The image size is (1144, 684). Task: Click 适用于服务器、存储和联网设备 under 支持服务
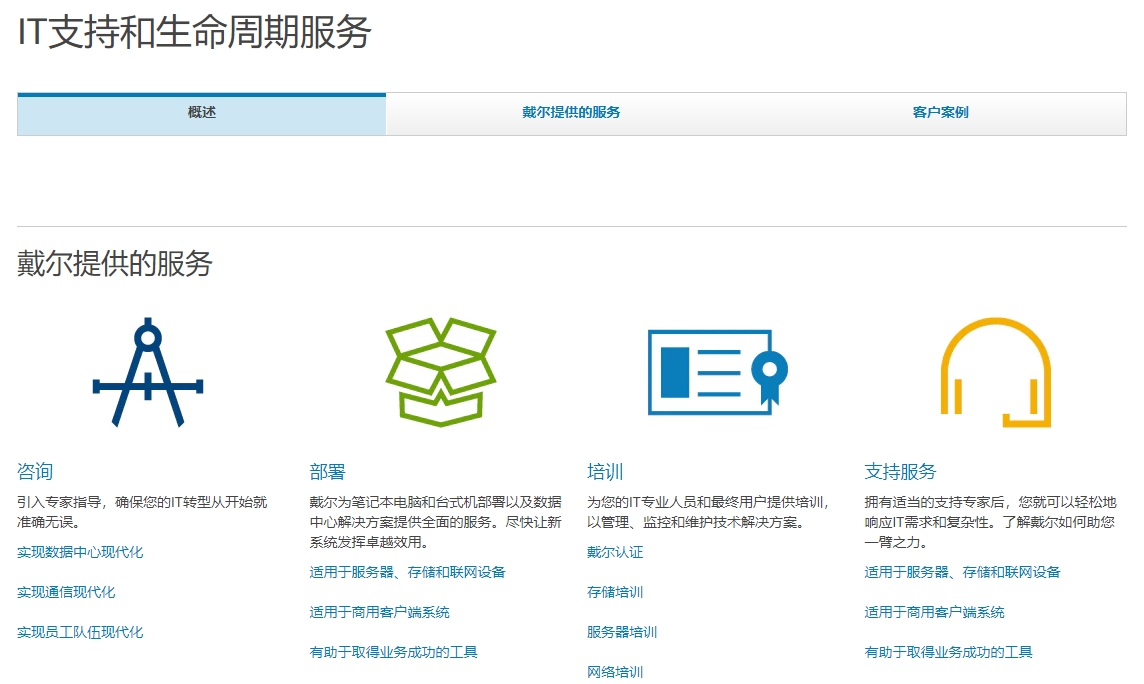[965, 572]
